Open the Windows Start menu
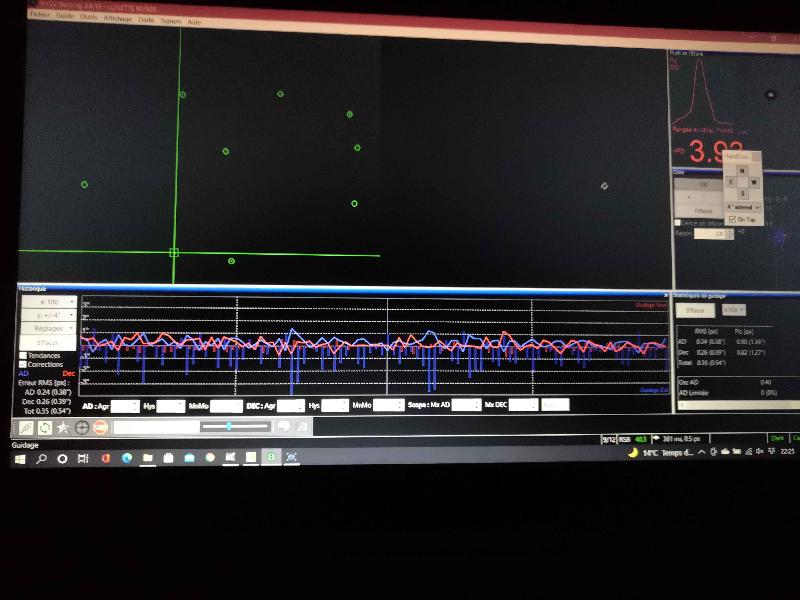The height and width of the screenshot is (600, 800). [20, 459]
